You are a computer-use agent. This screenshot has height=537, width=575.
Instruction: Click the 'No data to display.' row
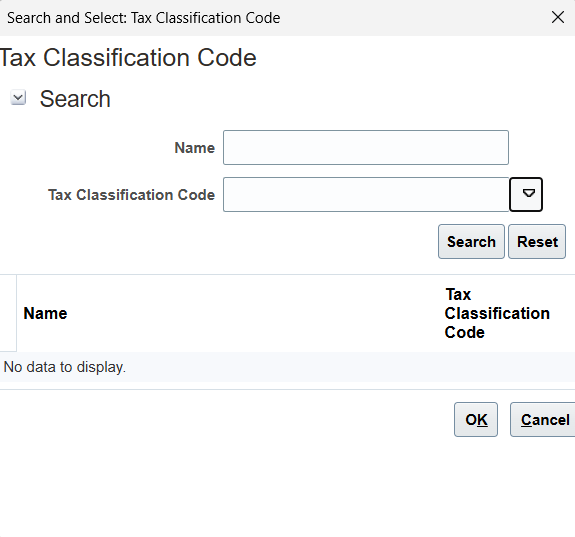coord(288,367)
